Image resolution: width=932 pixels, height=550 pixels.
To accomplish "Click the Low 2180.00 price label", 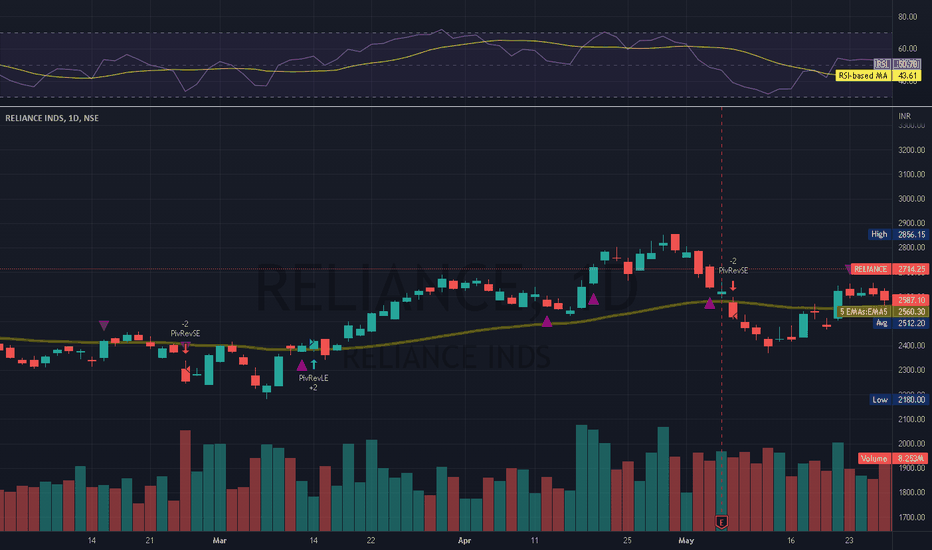I will tap(899, 400).
